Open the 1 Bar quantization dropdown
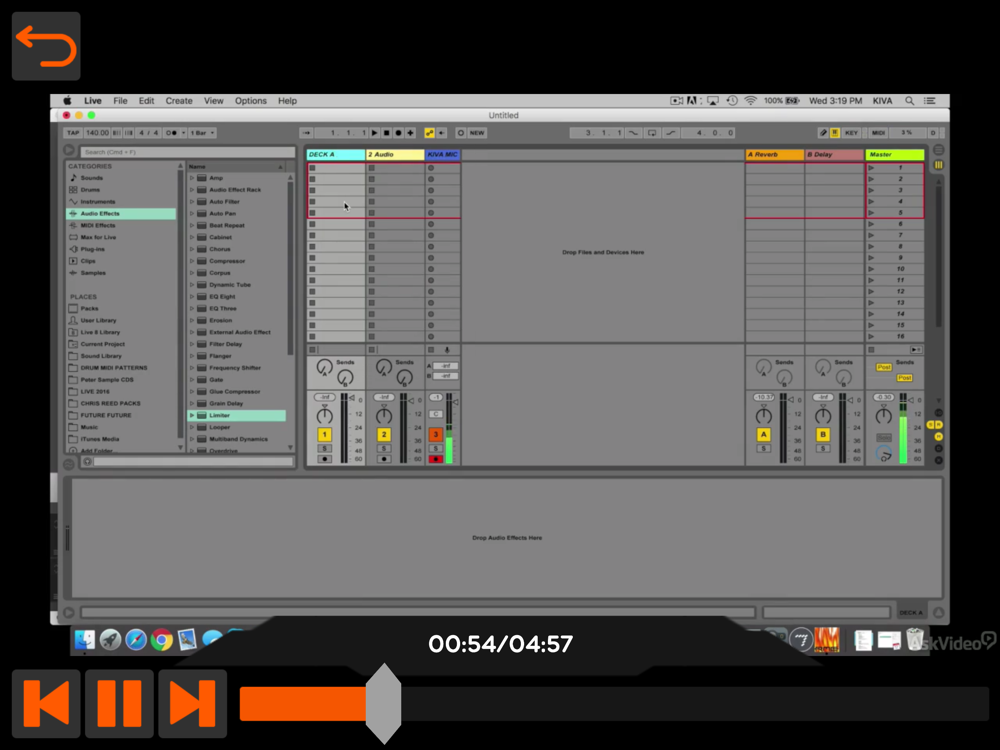 [202, 133]
